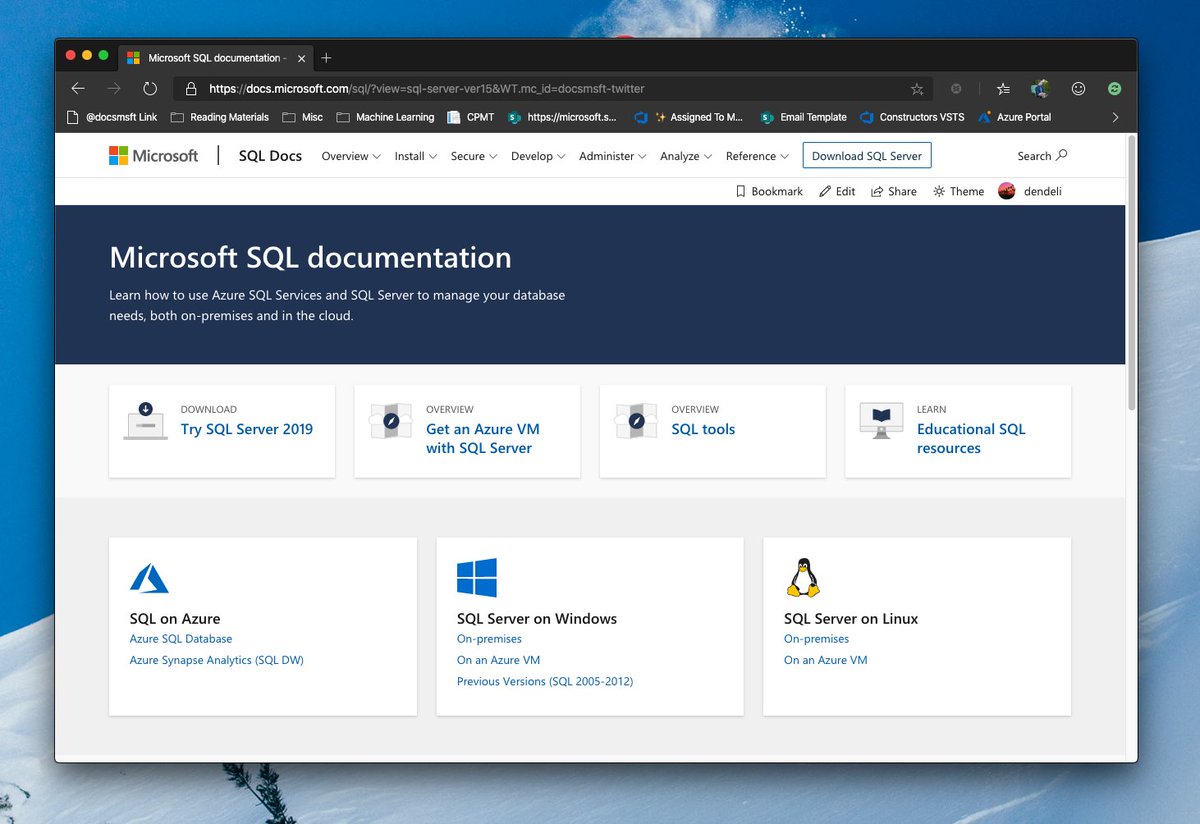
Task: Open the https://microsoft.s... bookmark
Action: (563, 117)
